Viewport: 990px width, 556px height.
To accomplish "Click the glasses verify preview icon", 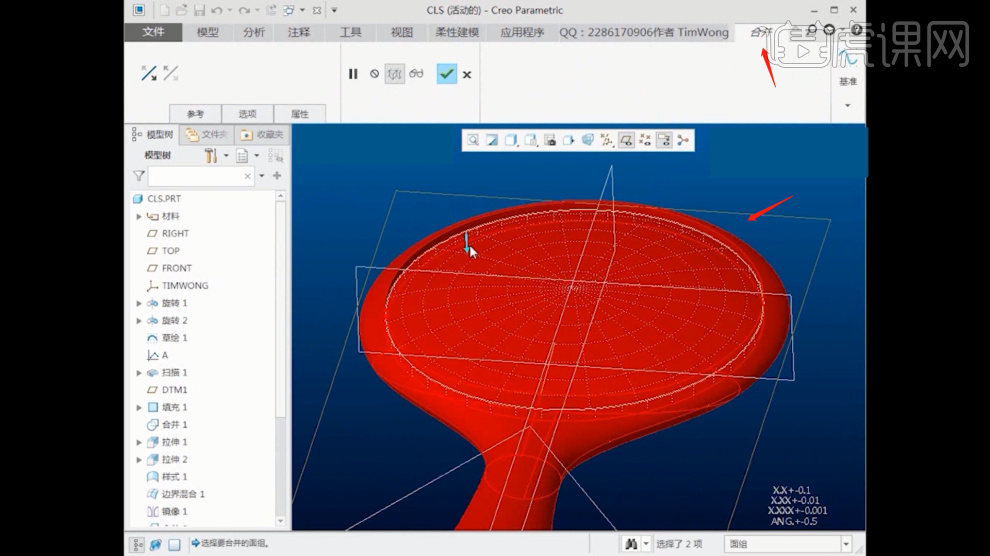I will tap(416, 74).
